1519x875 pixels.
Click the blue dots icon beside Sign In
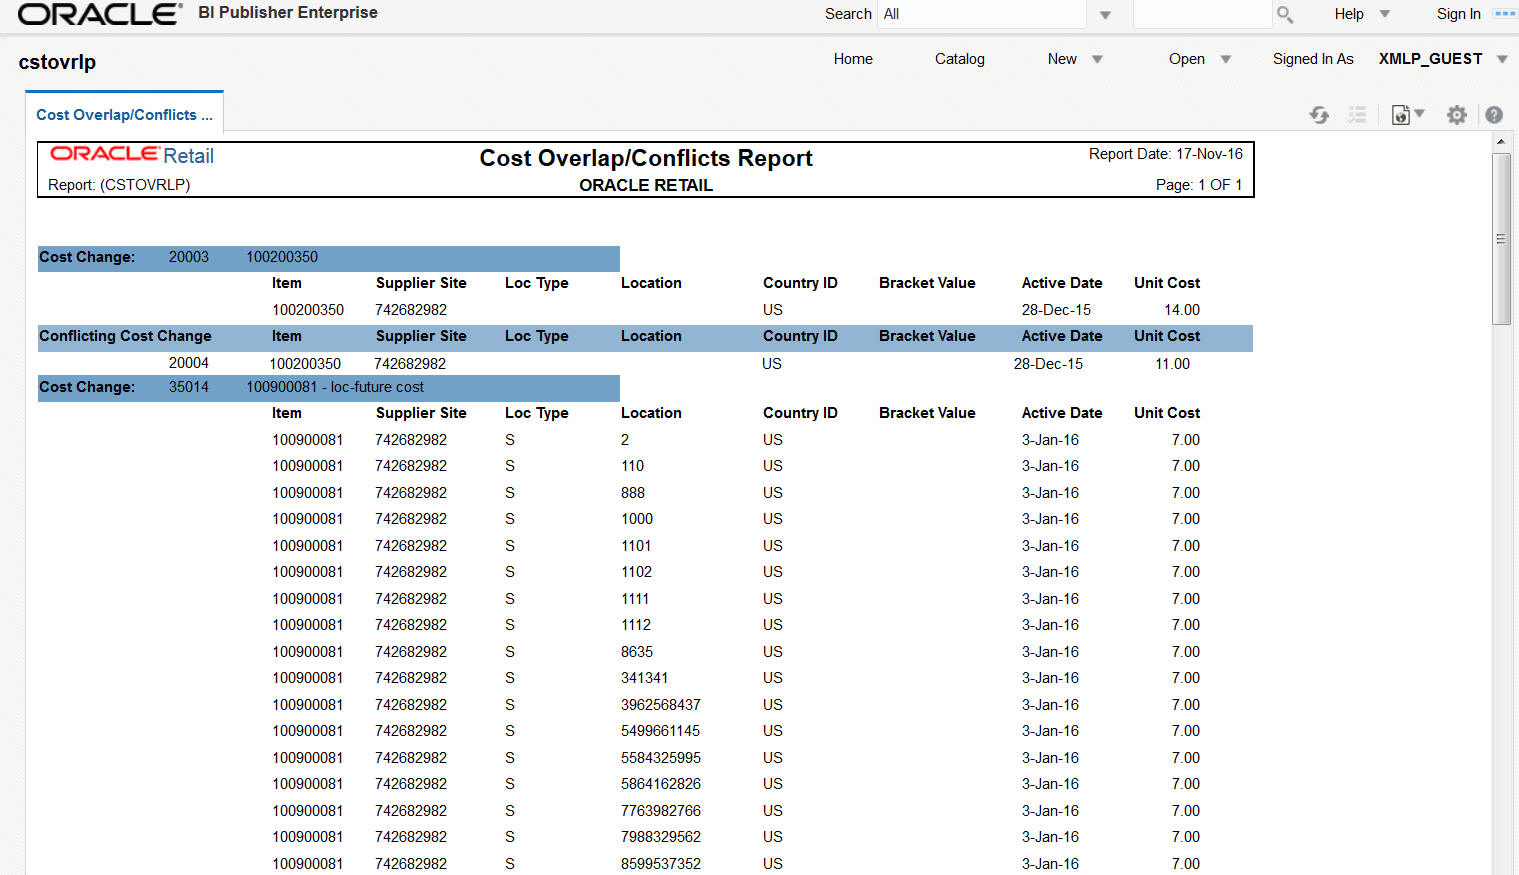pos(1504,14)
